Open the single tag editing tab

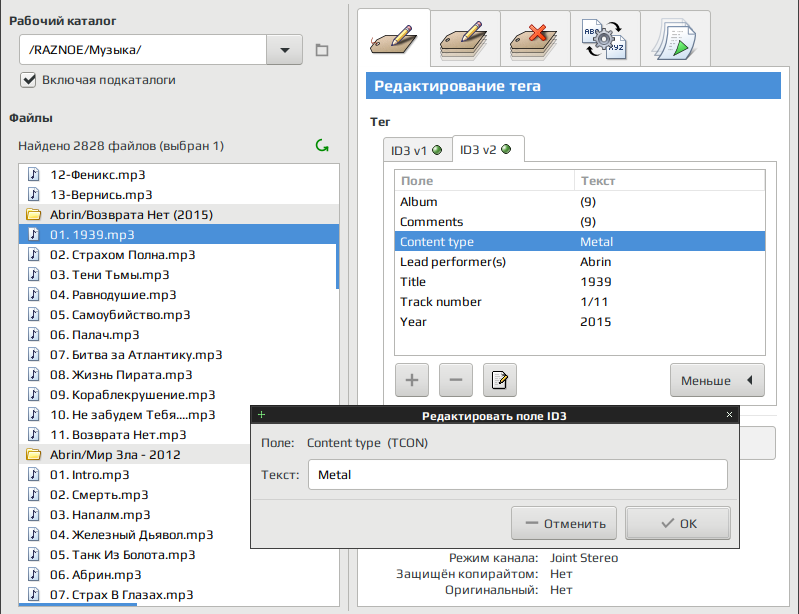coord(394,38)
